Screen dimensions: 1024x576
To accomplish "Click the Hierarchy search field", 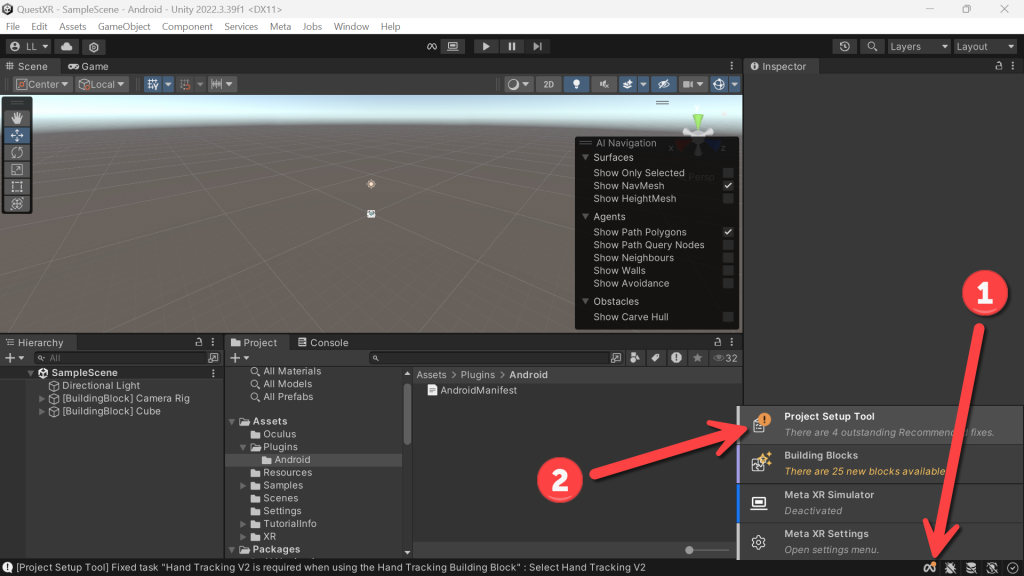I will [122, 358].
